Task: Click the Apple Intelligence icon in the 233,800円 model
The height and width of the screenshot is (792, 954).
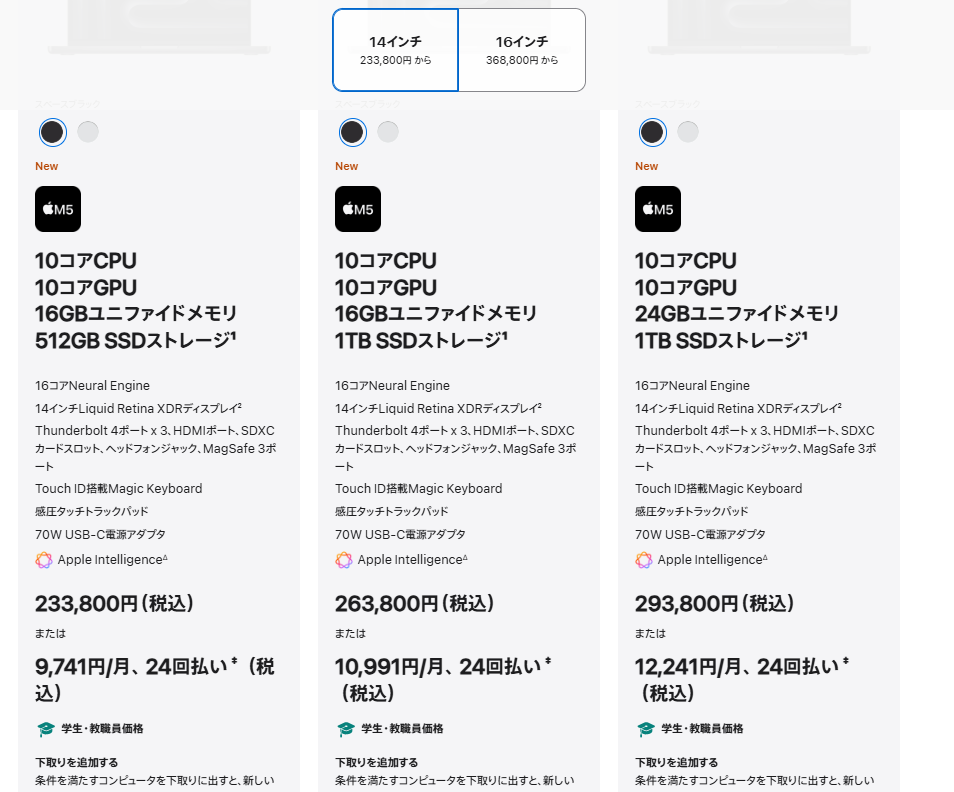Action: [44, 560]
